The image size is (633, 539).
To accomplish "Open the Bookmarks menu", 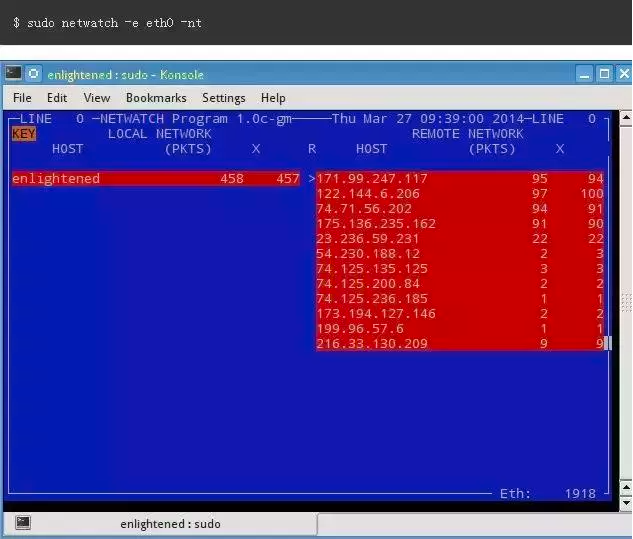I will (x=156, y=98).
